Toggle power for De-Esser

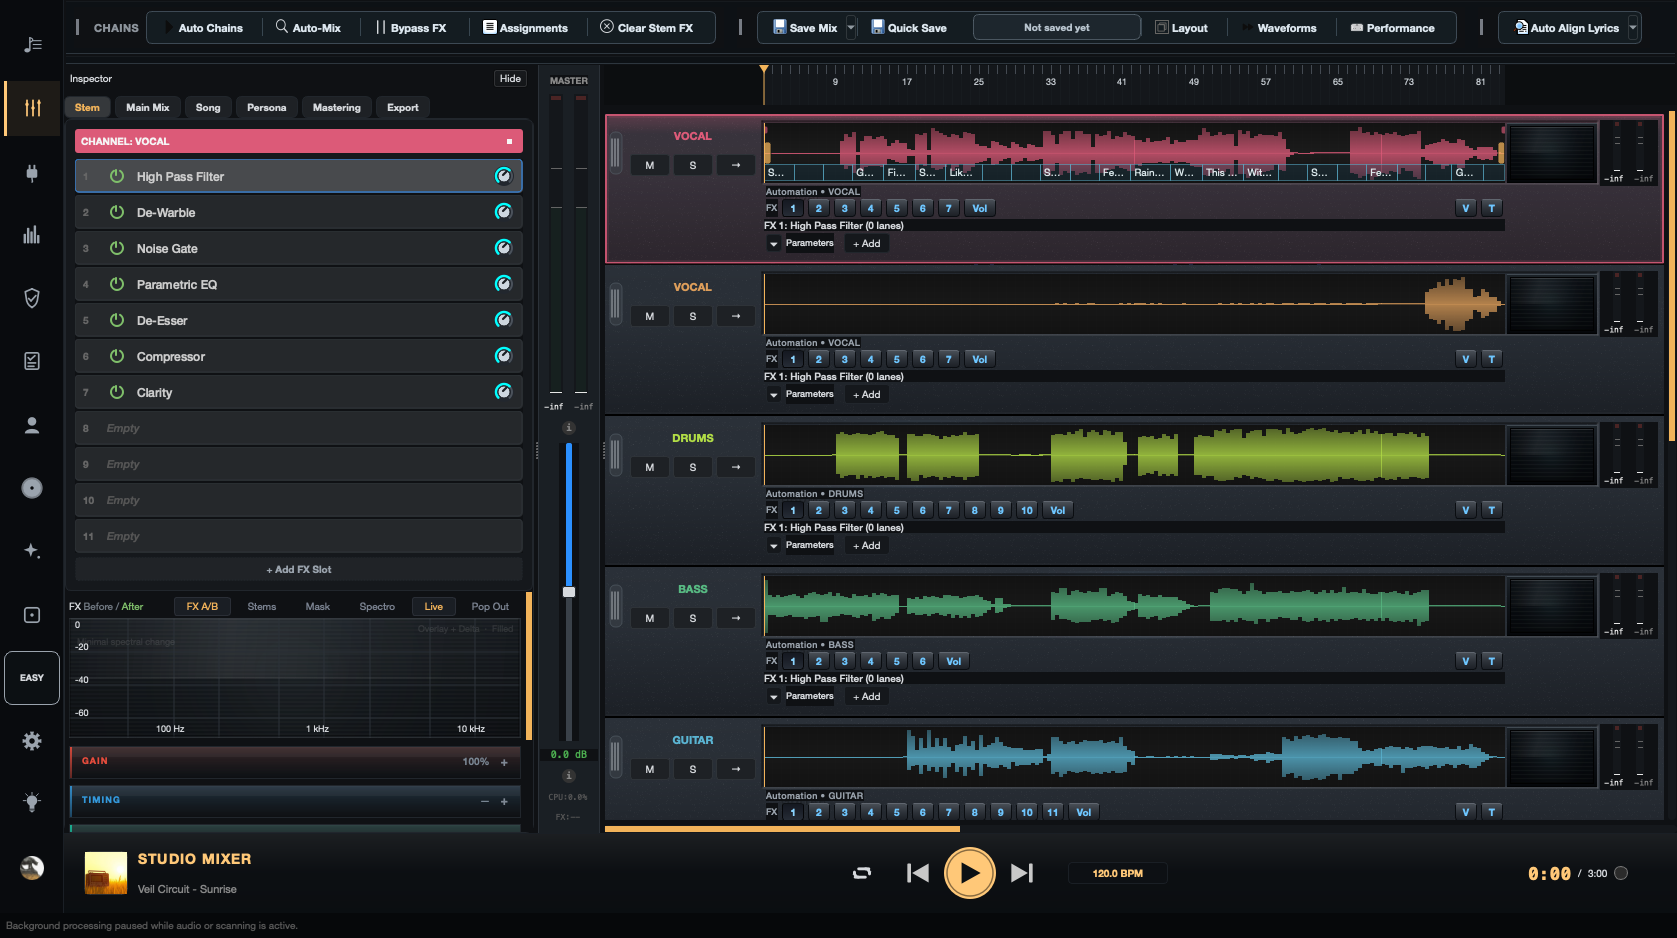(117, 320)
